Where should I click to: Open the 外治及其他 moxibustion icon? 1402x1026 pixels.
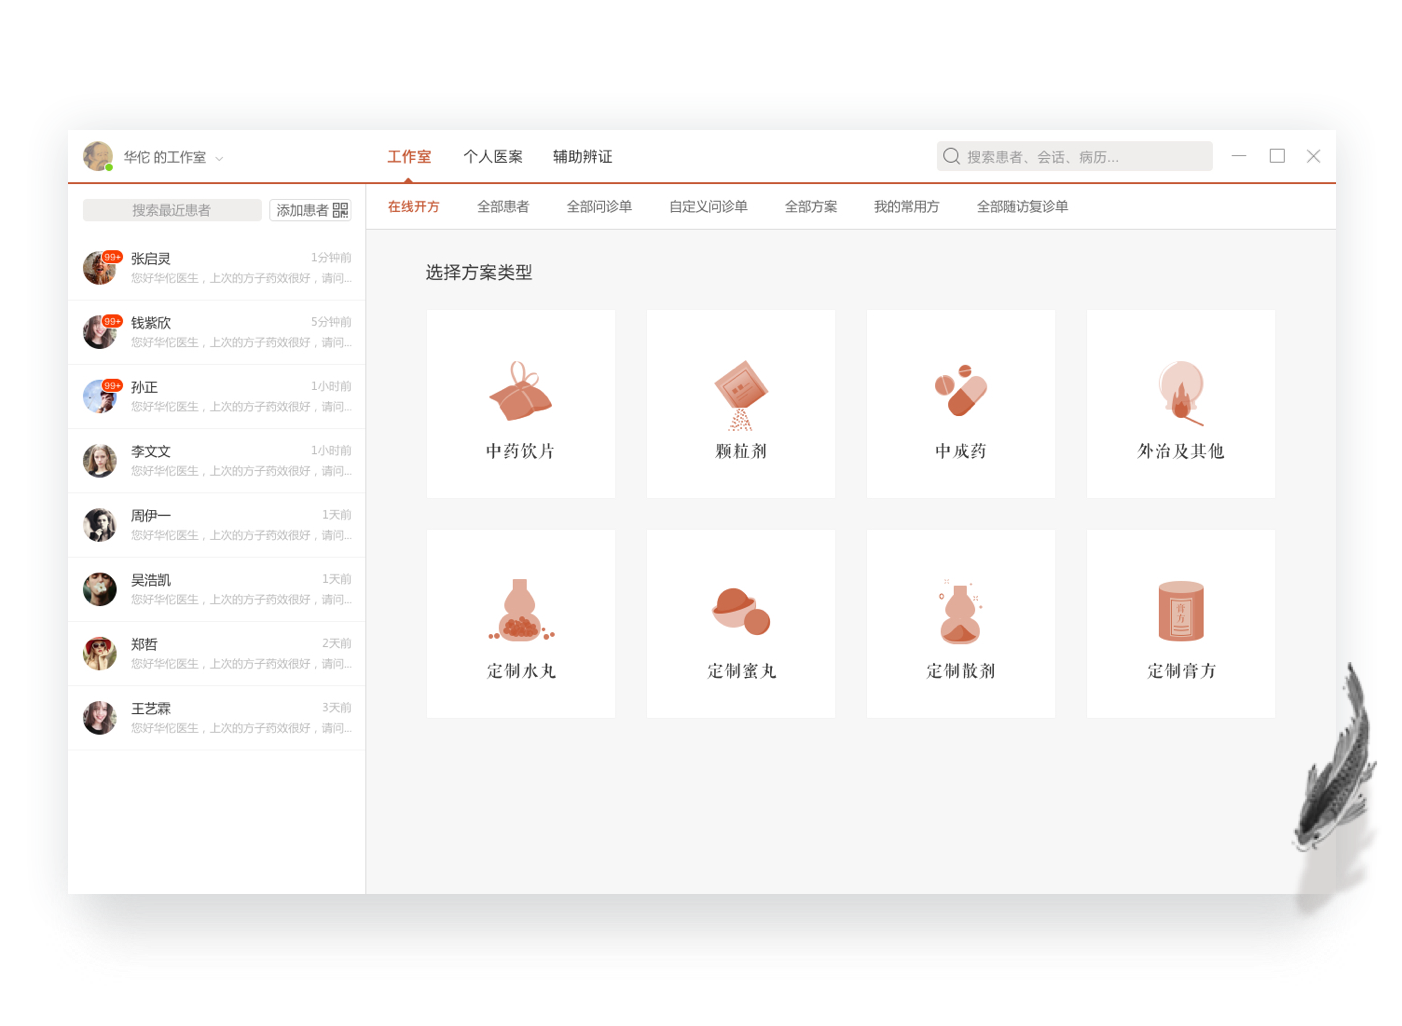click(1180, 393)
